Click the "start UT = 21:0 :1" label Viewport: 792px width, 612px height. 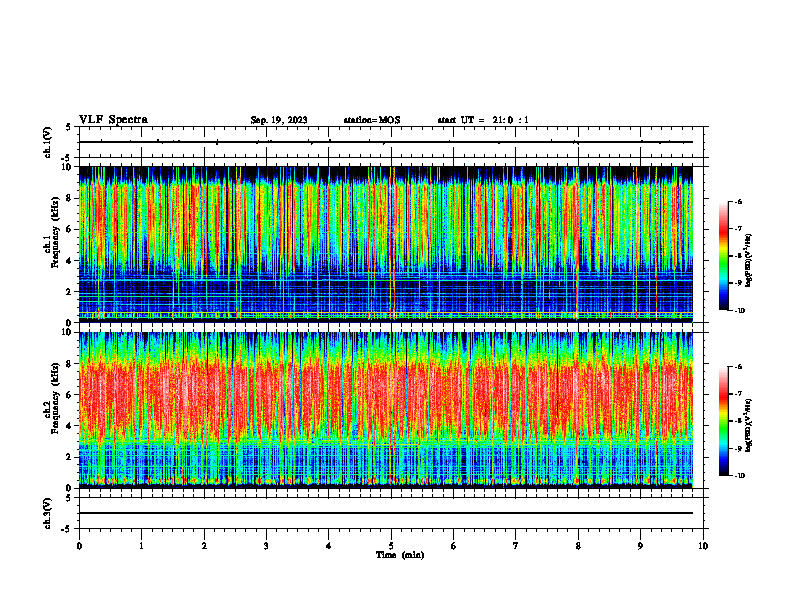tap(483, 120)
